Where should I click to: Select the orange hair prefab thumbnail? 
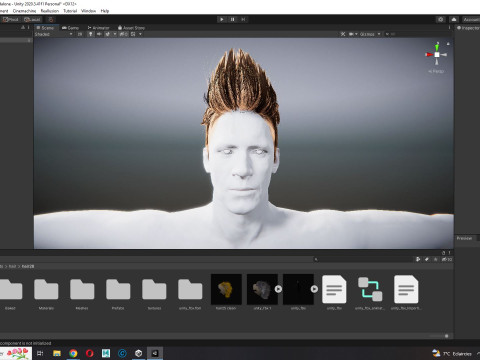[226, 289]
